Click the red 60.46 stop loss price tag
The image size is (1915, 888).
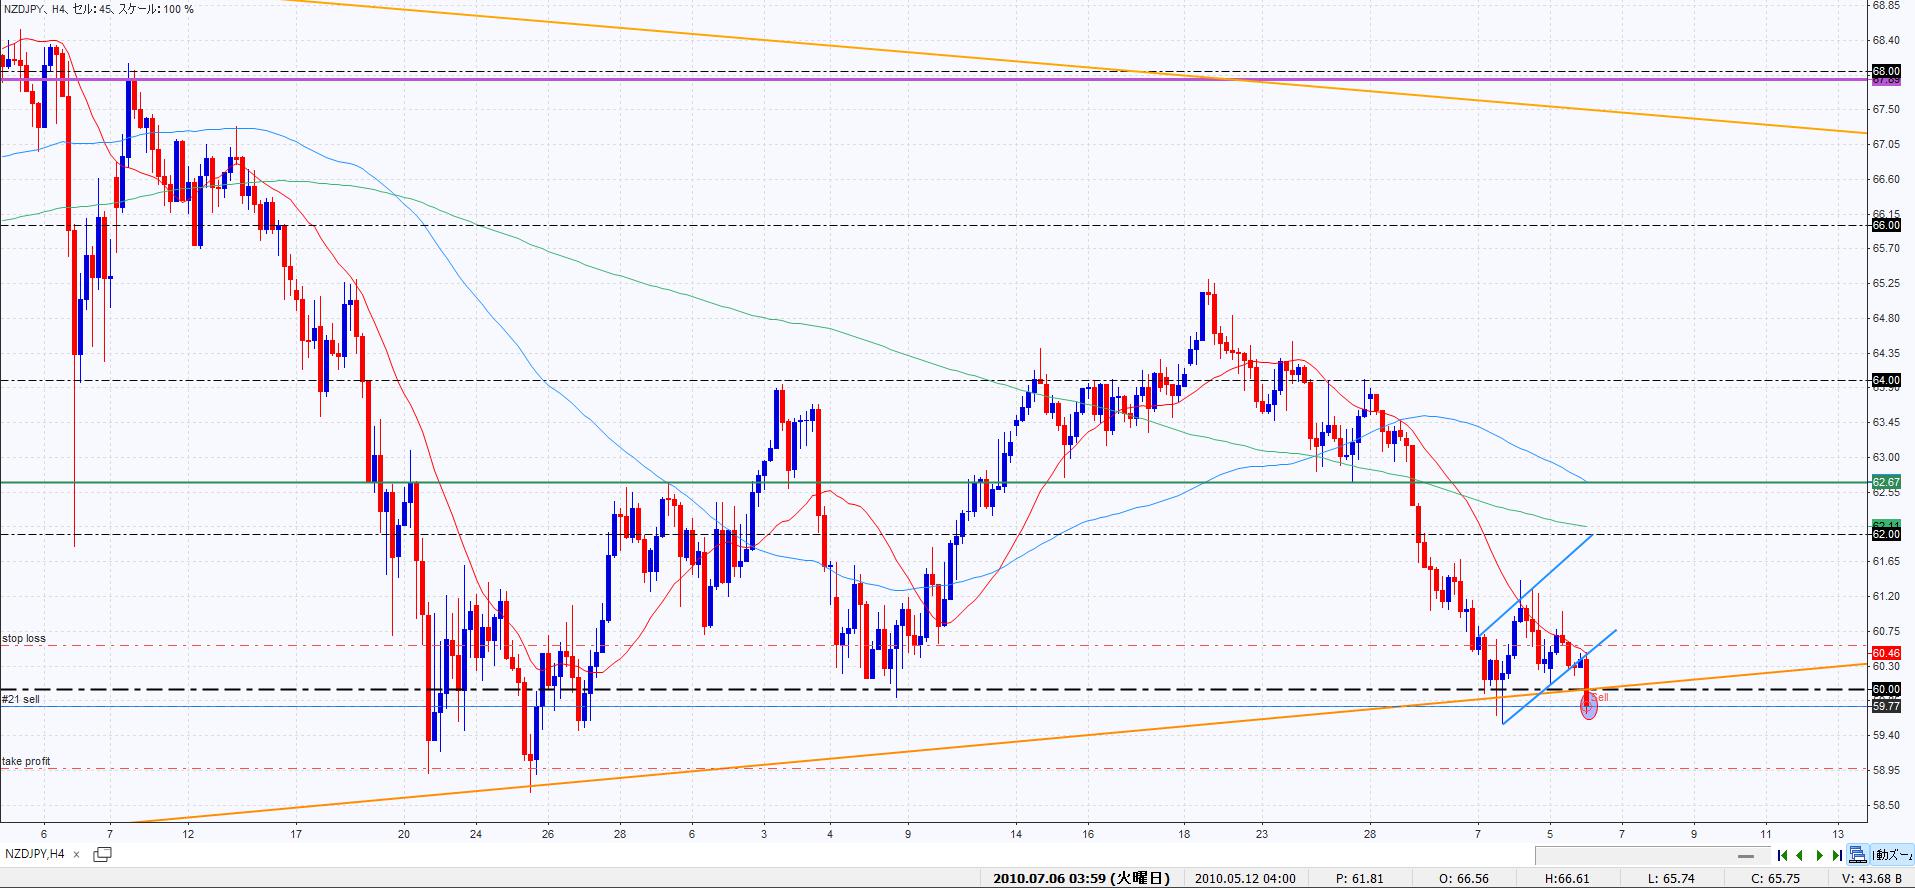tap(1885, 653)
